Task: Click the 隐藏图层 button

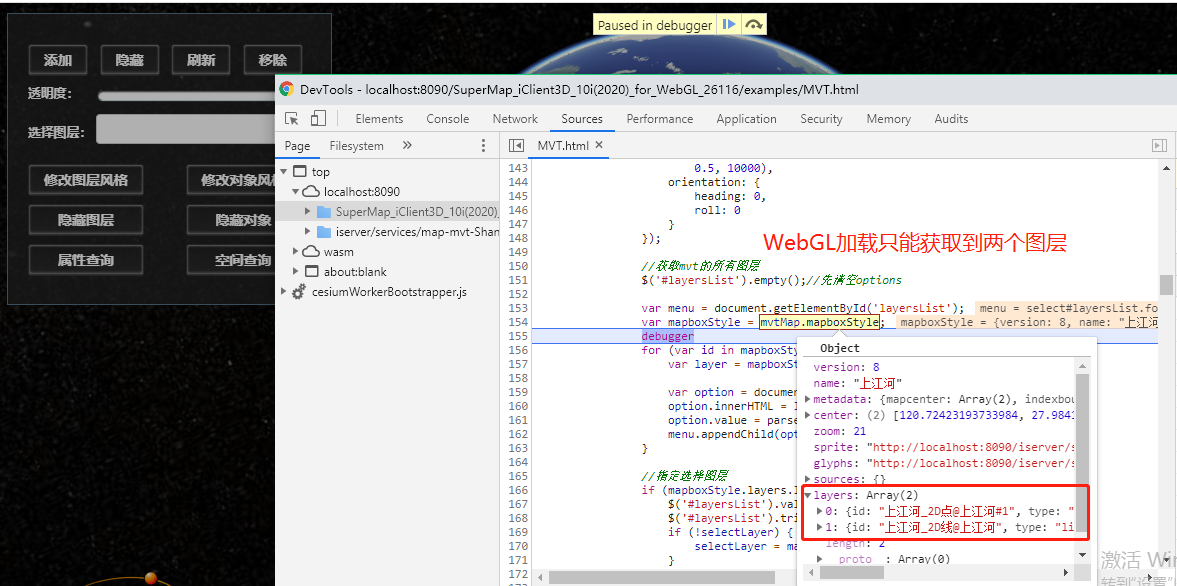Action: [86, 220]
